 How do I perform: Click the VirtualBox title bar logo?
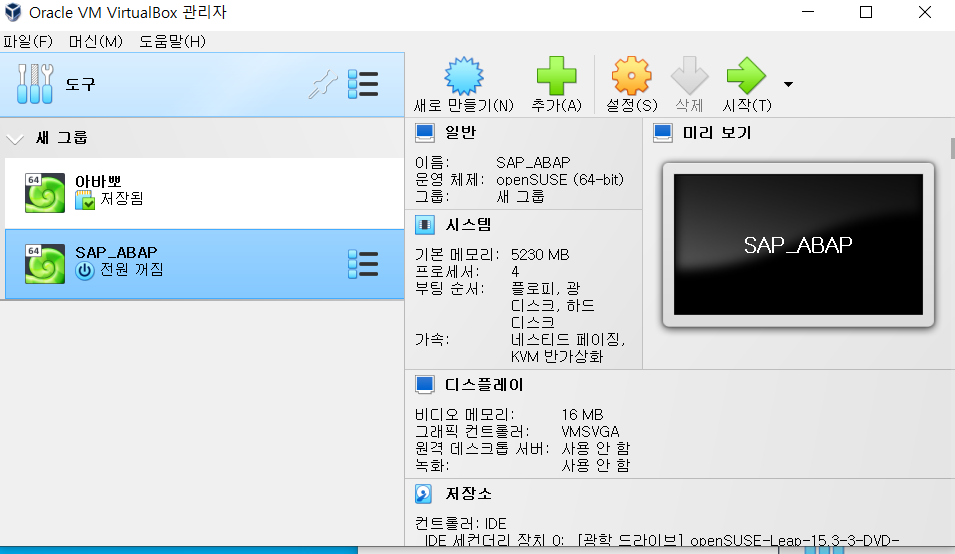pyautogui.click(x=13, y=12)
